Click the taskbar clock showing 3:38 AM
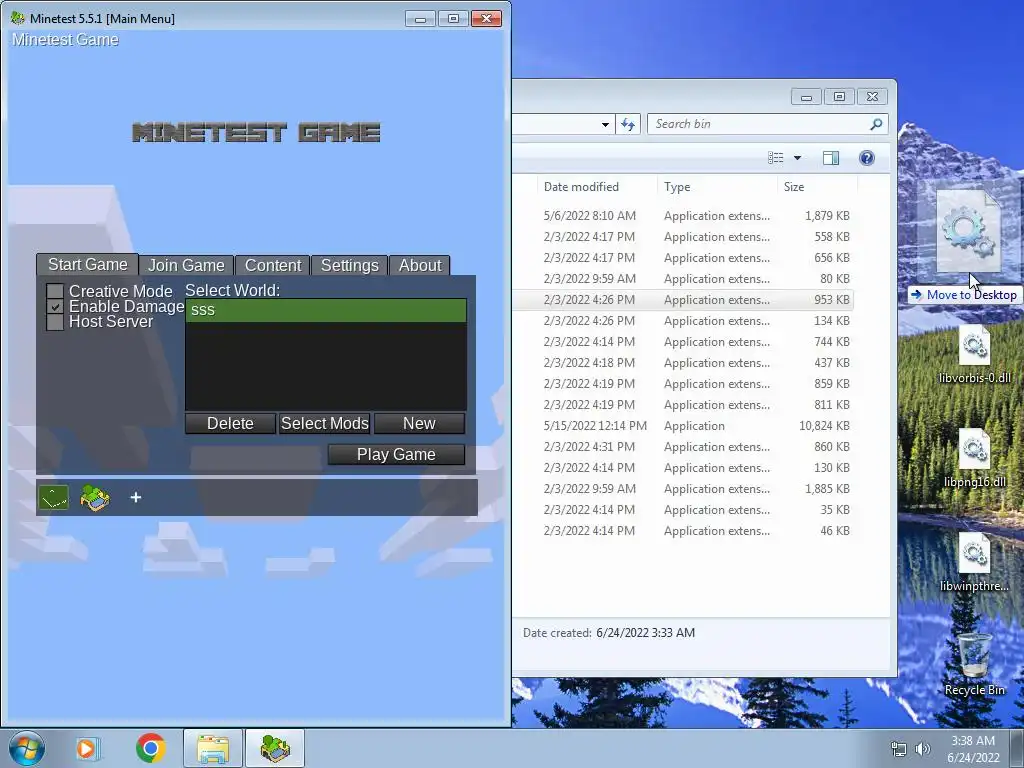Image resolution: width=1024 pixels, height=768 pixels. [973, 749]
